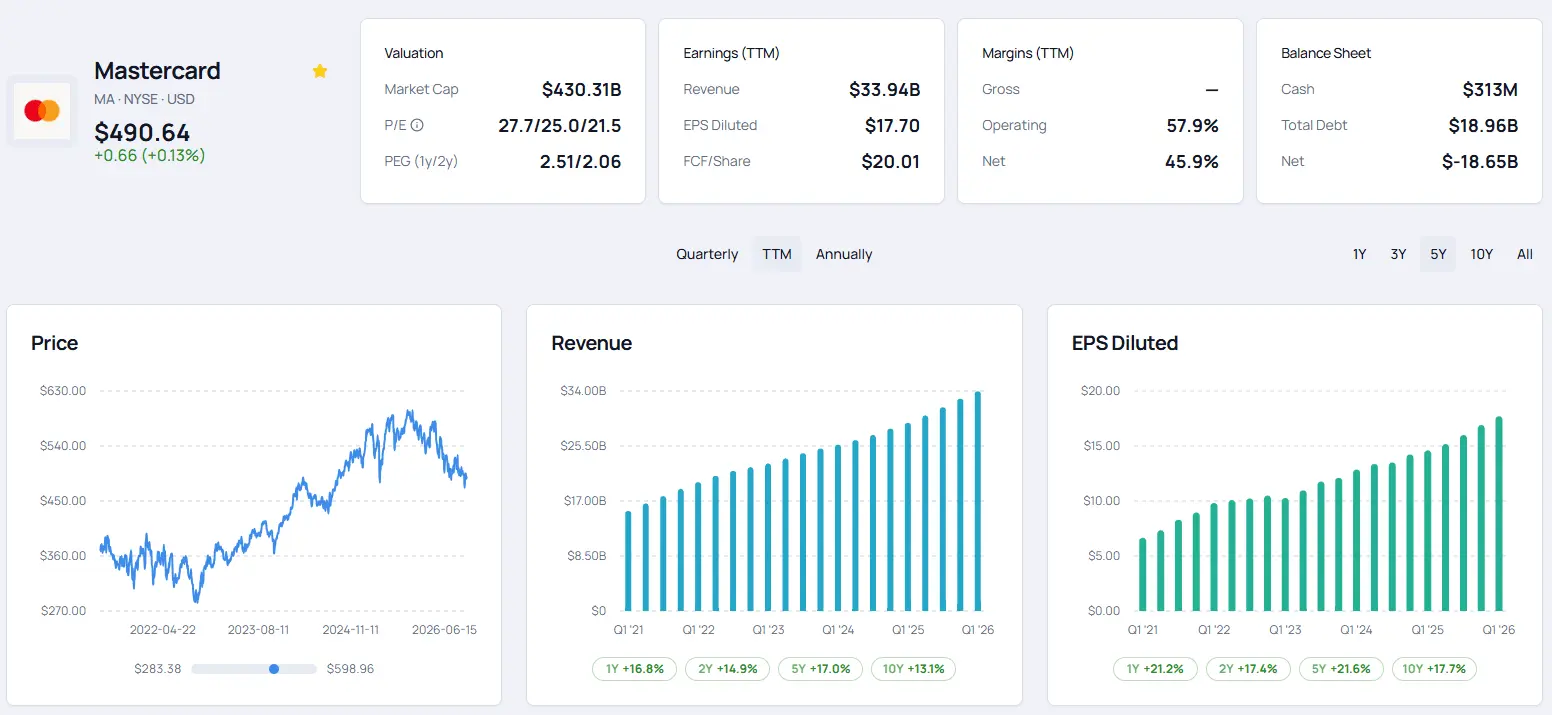Click the last EPS Diluted bar for Q1 '26

point(1499,514)
